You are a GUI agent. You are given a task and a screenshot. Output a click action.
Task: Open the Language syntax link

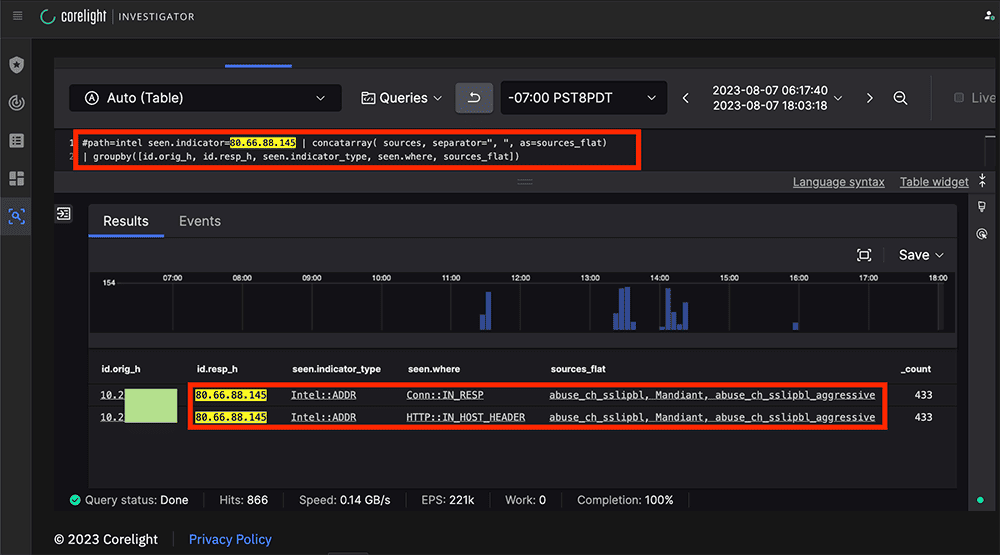click(838, 182)
